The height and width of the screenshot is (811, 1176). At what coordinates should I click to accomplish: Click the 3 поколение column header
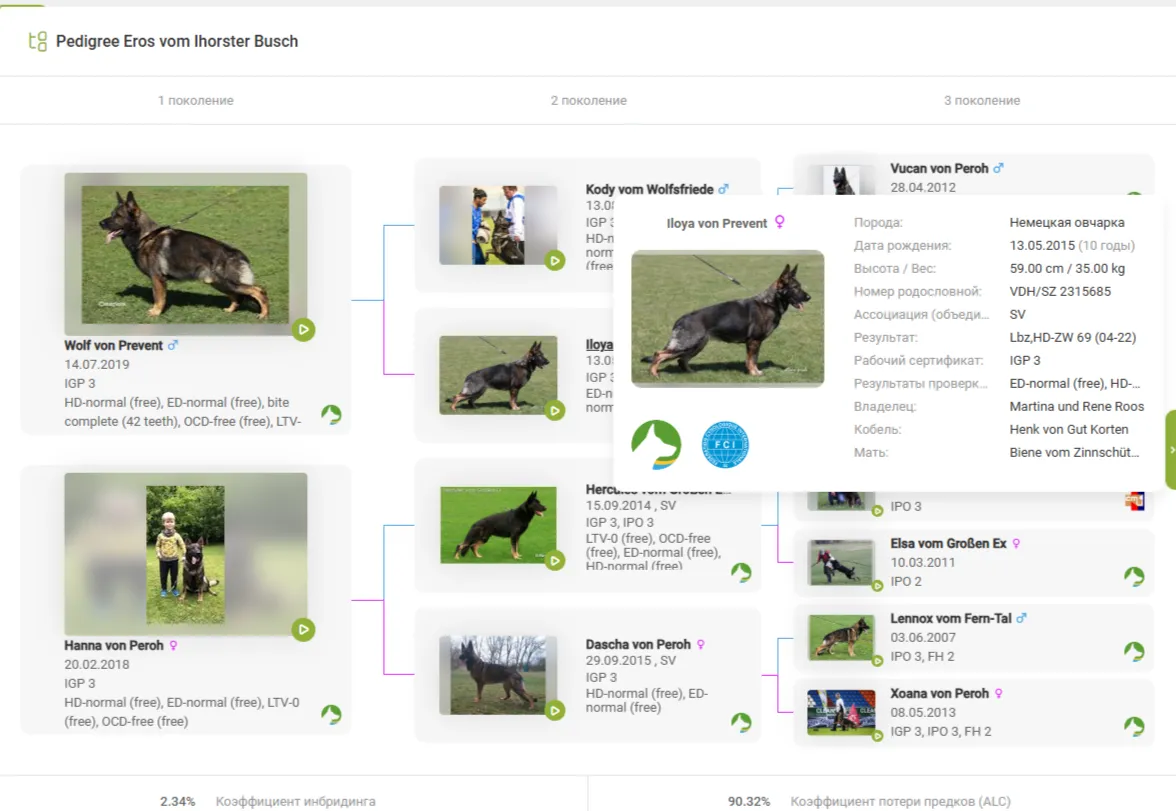[982, 100]
